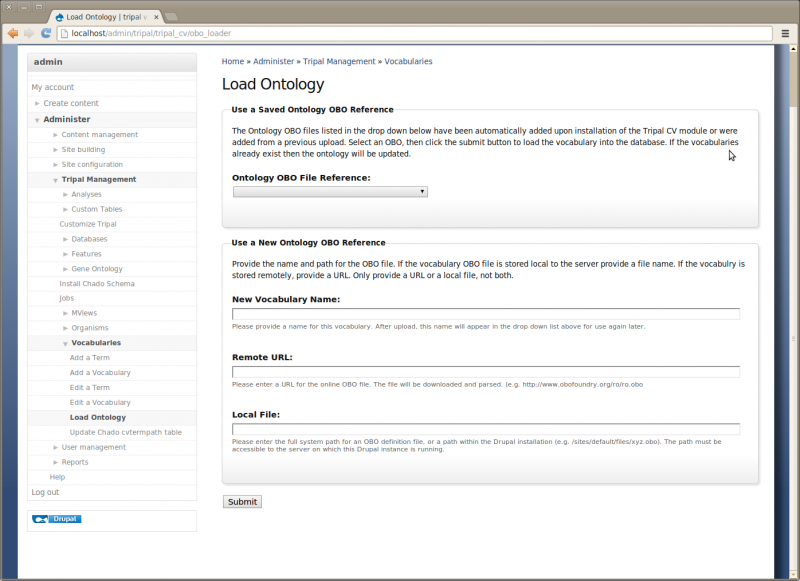This screenshot has width=800, height=581.
Task: Open Add a Term page
Action: tap(90, 358)
